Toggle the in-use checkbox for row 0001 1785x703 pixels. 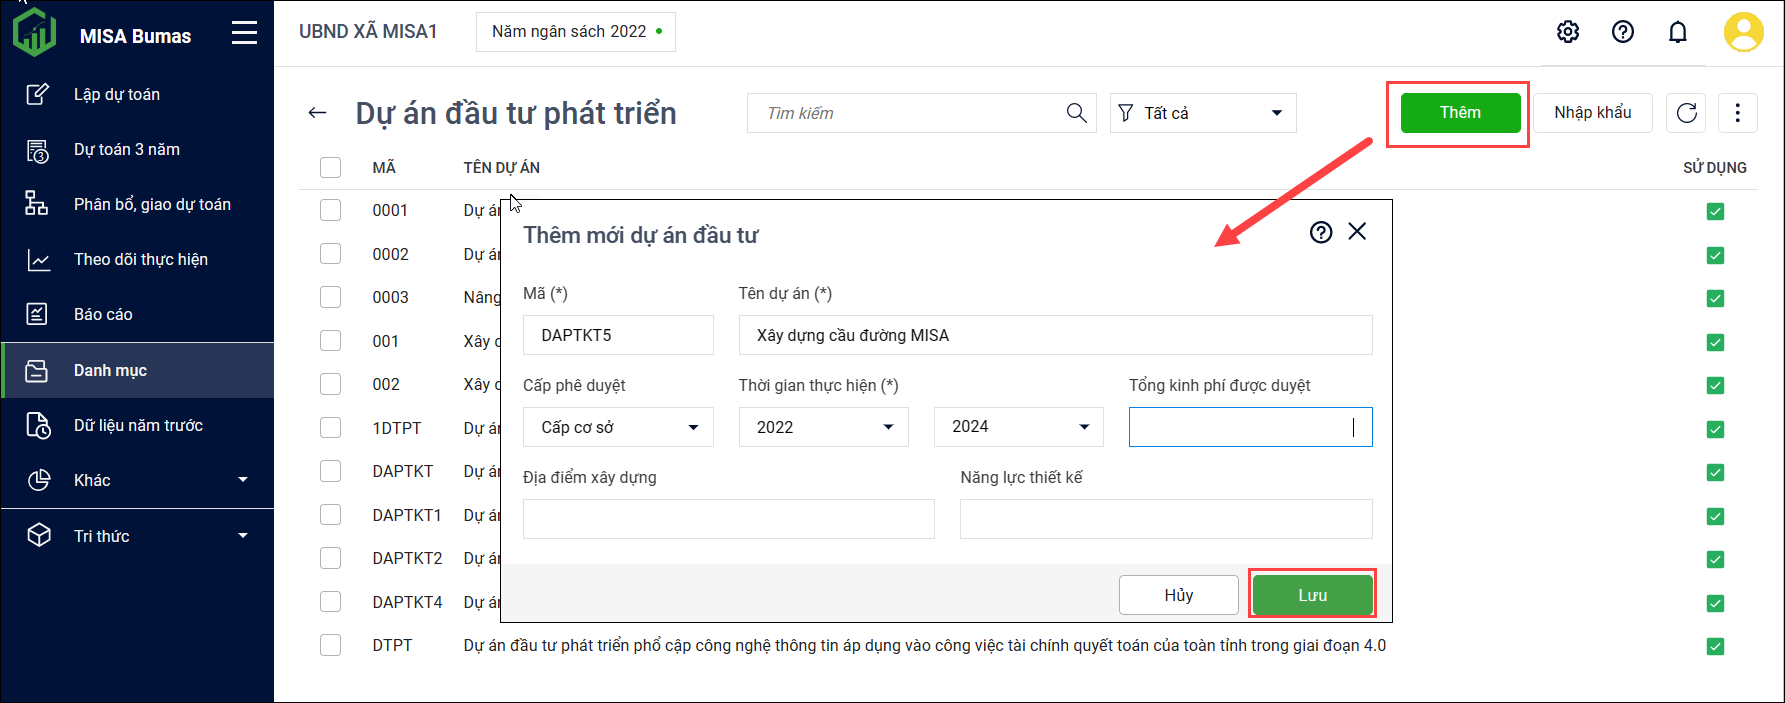coord(1715,211)
